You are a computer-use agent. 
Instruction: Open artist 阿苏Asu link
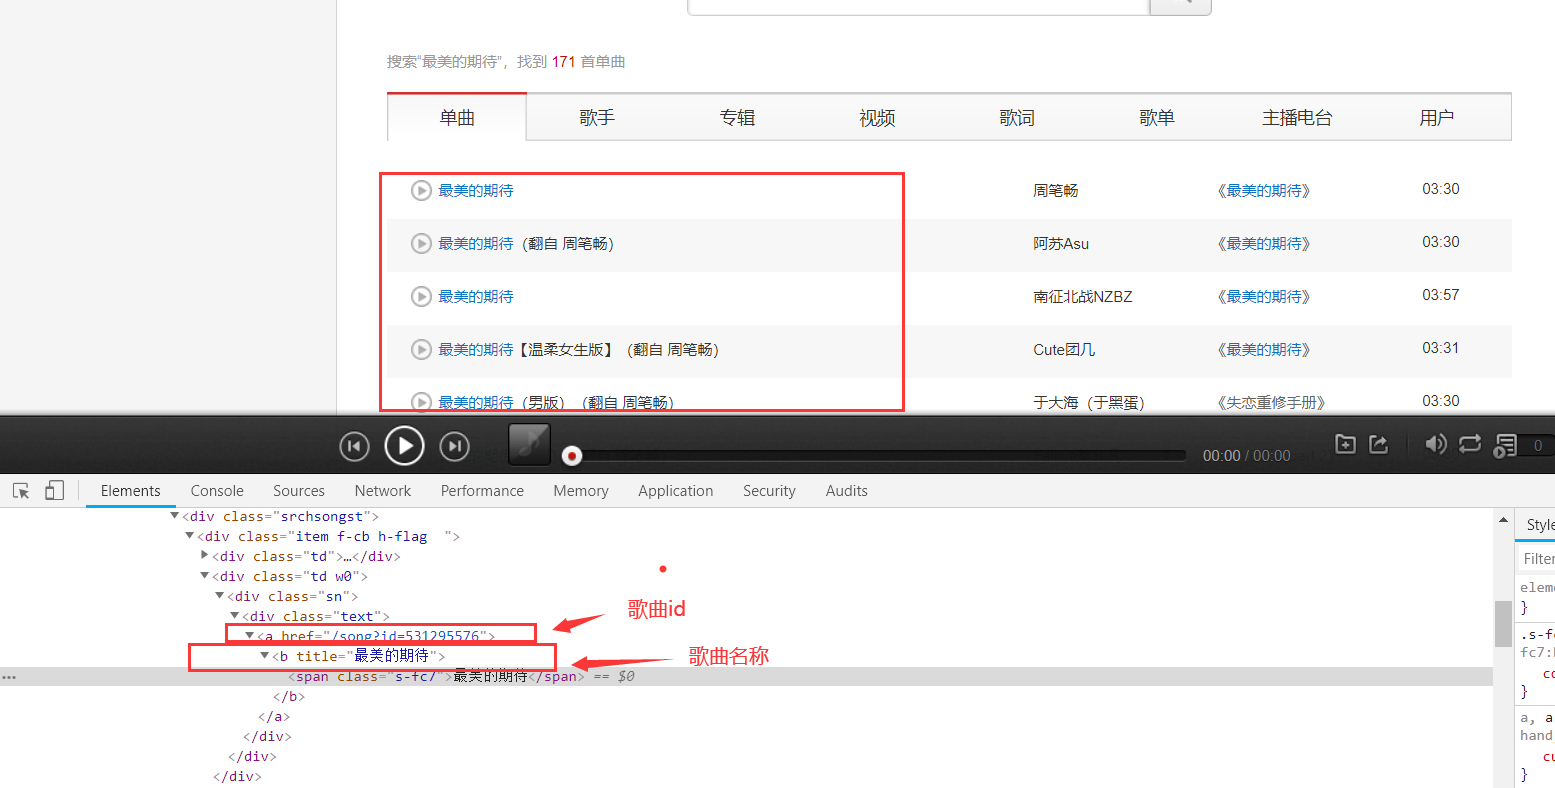tap(1061, 243)
